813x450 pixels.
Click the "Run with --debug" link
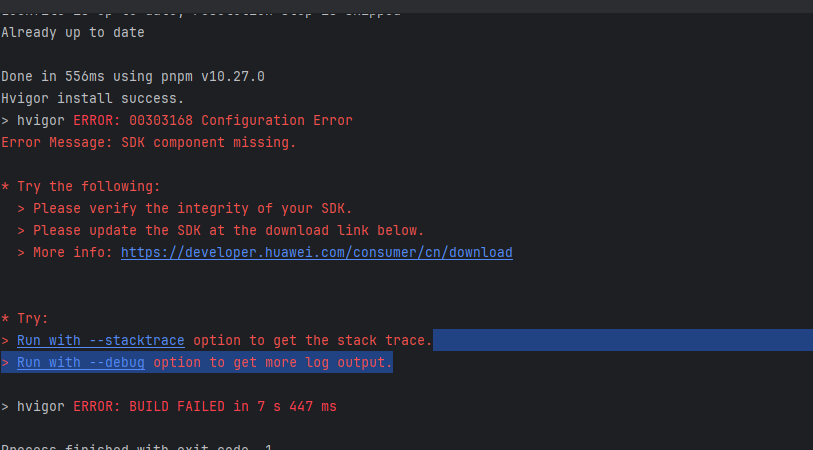click(x=80, y=363)
